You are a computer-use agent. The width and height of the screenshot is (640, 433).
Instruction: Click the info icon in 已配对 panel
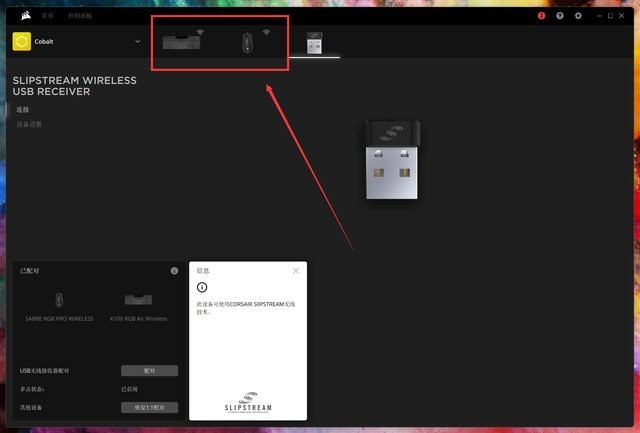click(174, 271)
